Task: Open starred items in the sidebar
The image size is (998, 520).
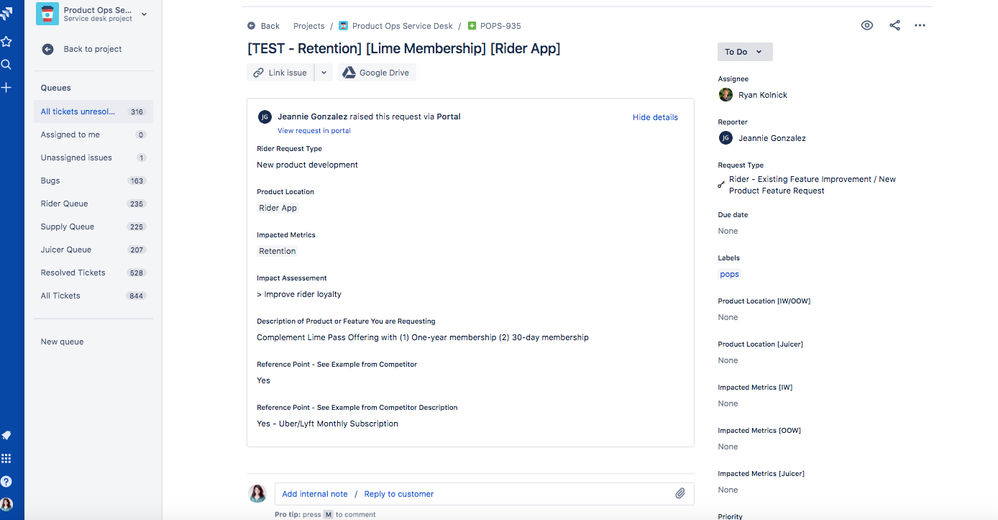Action: tap(6, 41)
